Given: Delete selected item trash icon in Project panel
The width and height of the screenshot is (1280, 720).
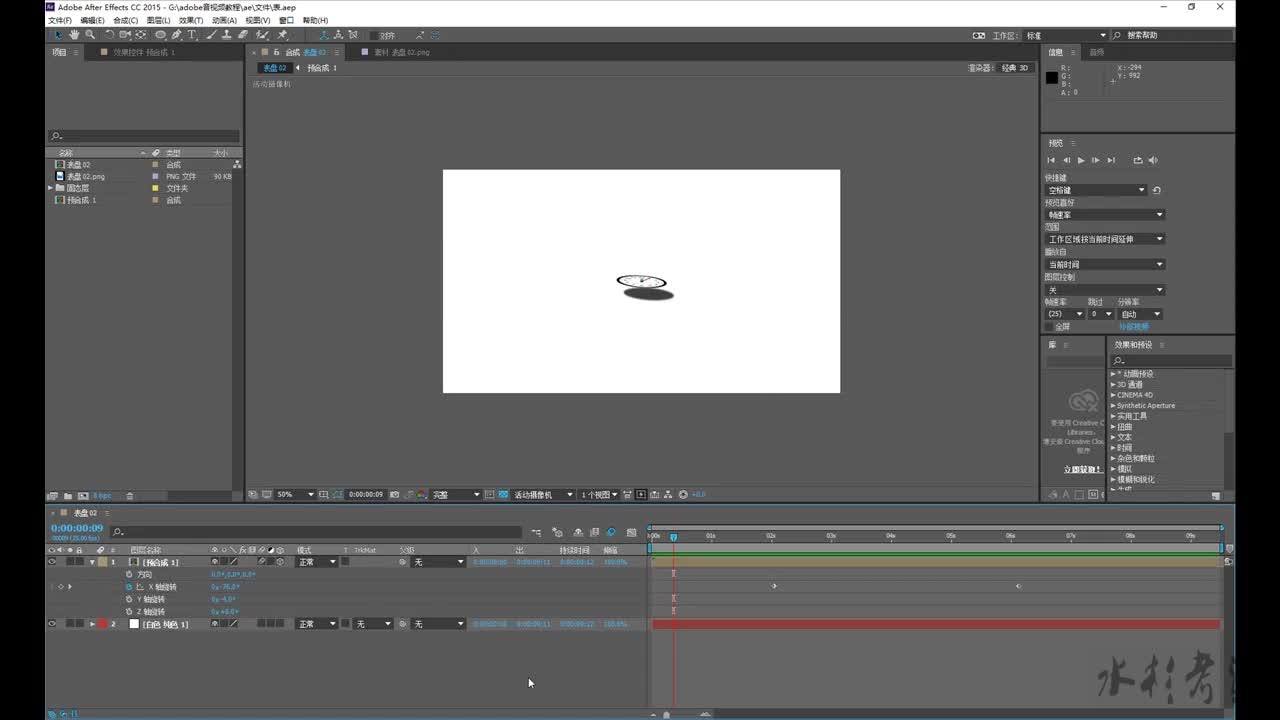Looking at the screenshot, I should click(x=129, y=496).
